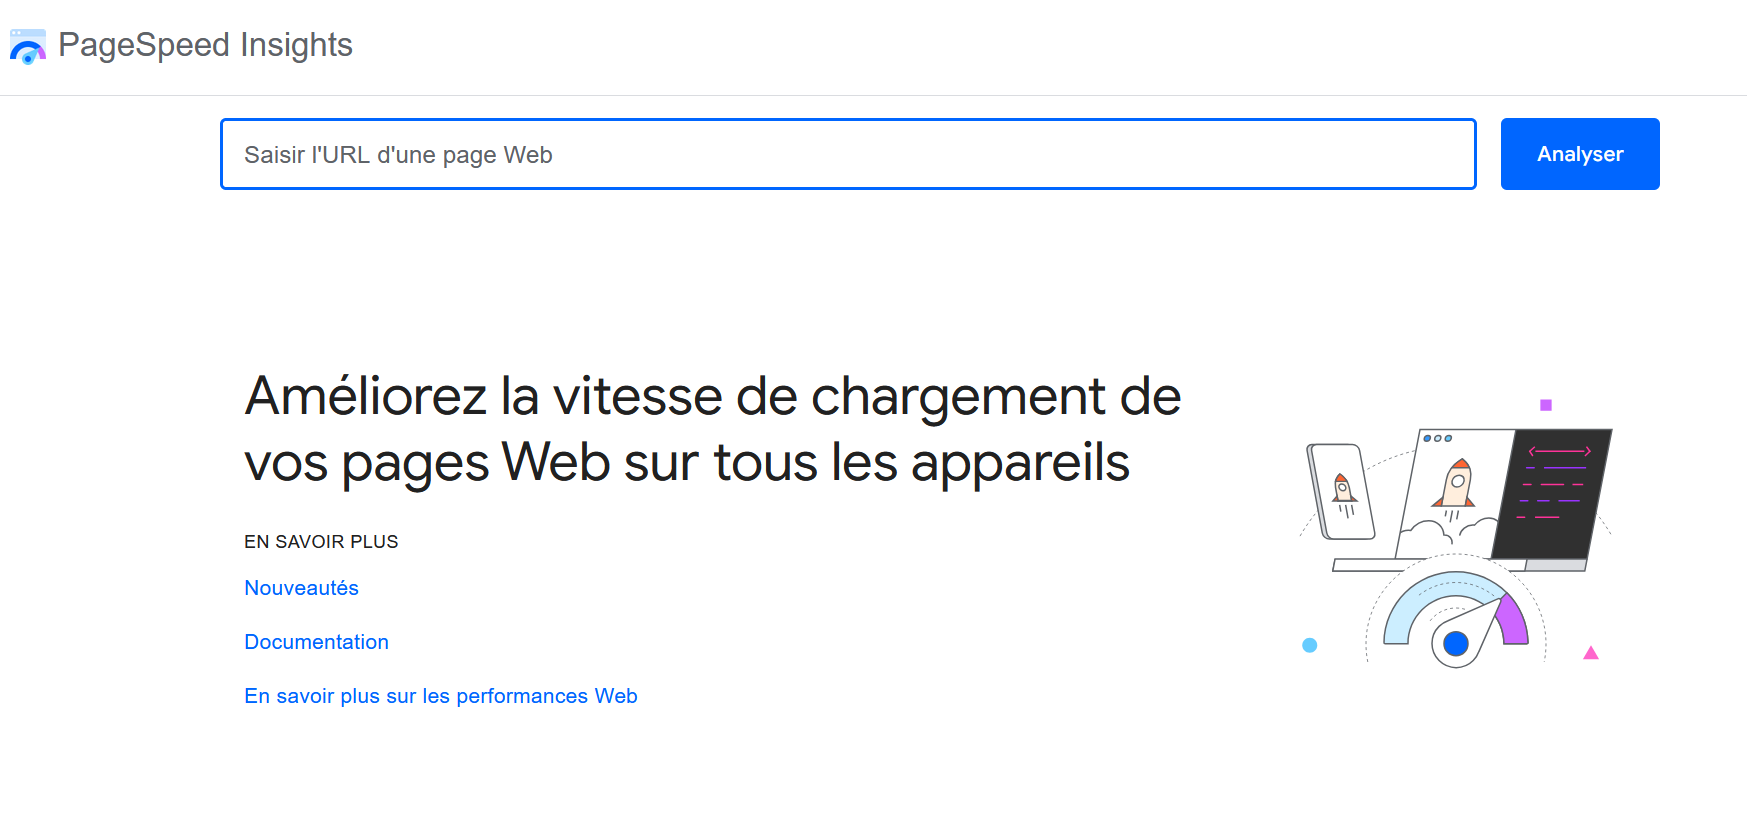Screen dimensions: 1747x814
Task: Click the "Améliorez la vitesse de chargement" heading
Action: pyautogui.click(x=712, y=429)
